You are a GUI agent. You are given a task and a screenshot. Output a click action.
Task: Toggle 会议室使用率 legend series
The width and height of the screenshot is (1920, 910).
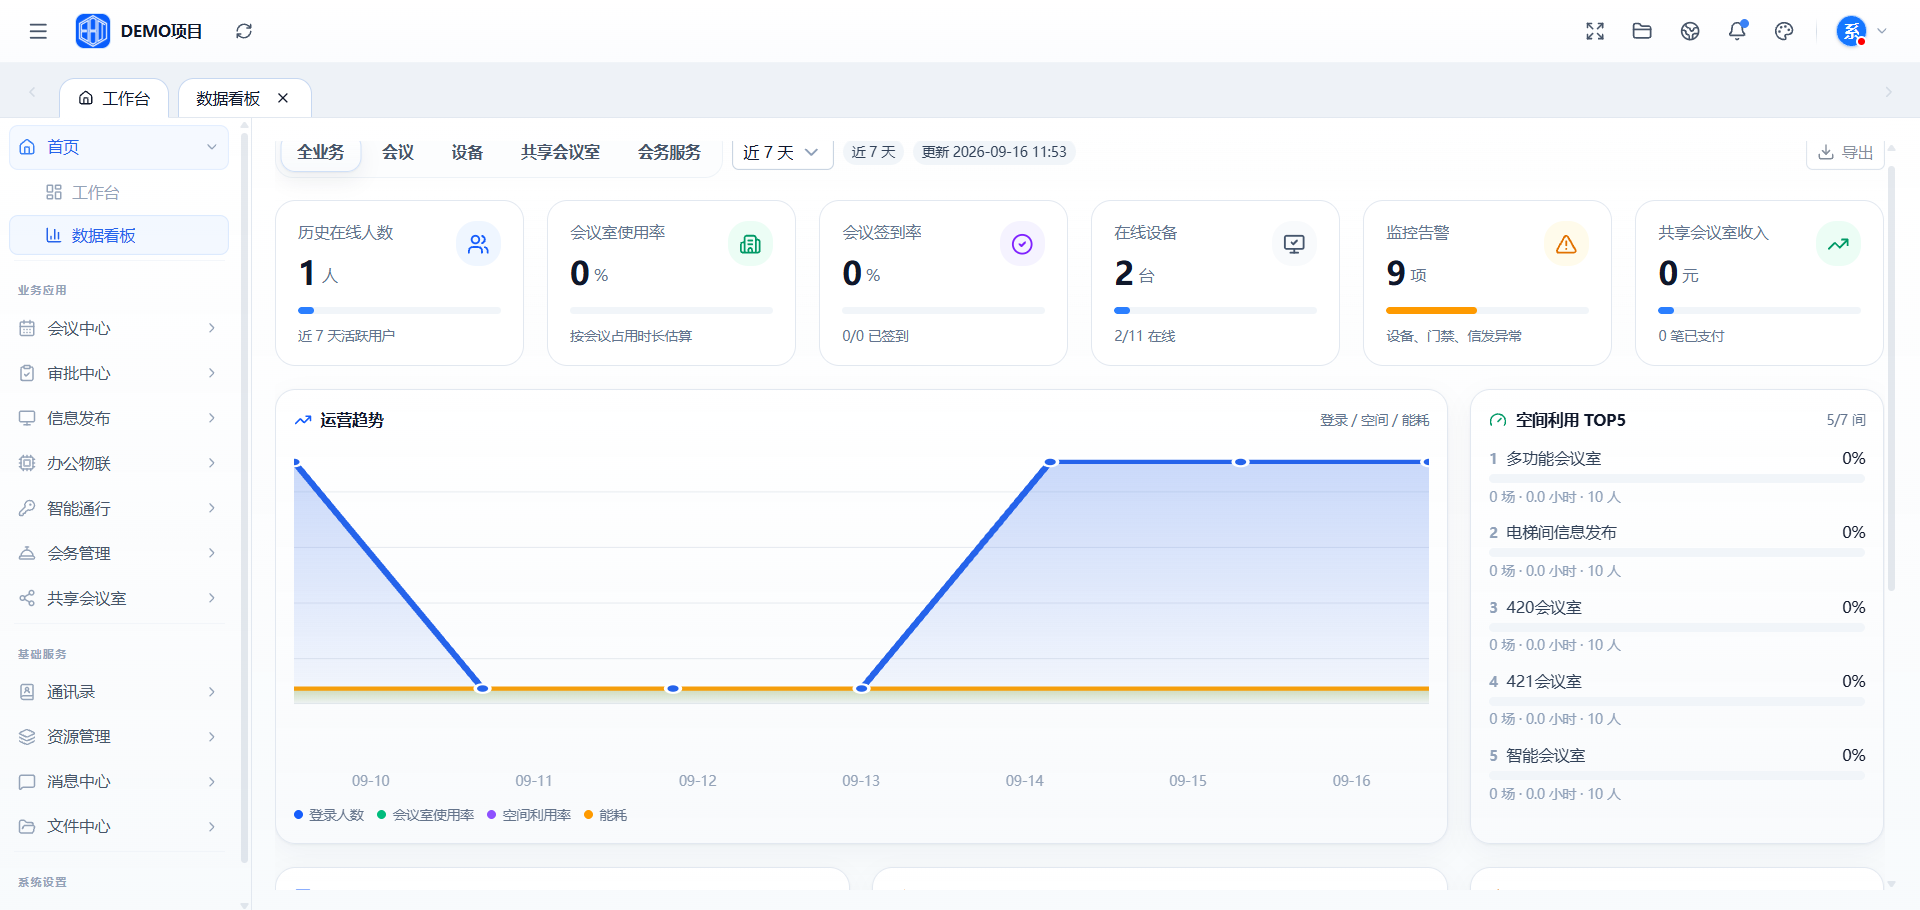click(425, 815)
